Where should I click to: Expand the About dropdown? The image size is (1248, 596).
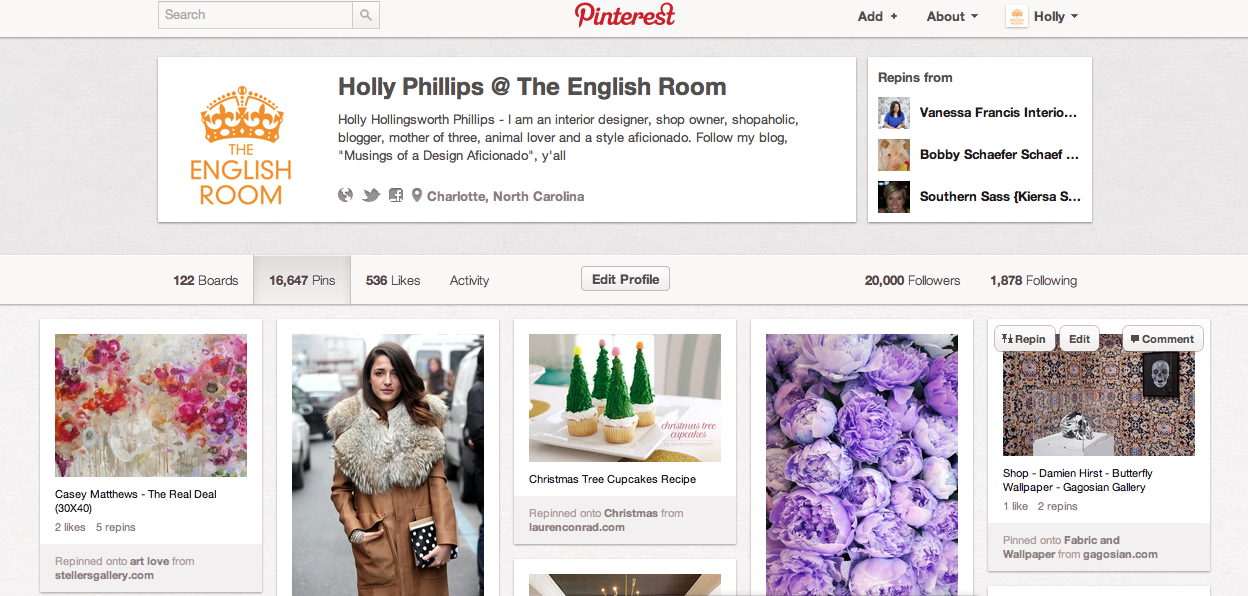click(x=952, y=16)
